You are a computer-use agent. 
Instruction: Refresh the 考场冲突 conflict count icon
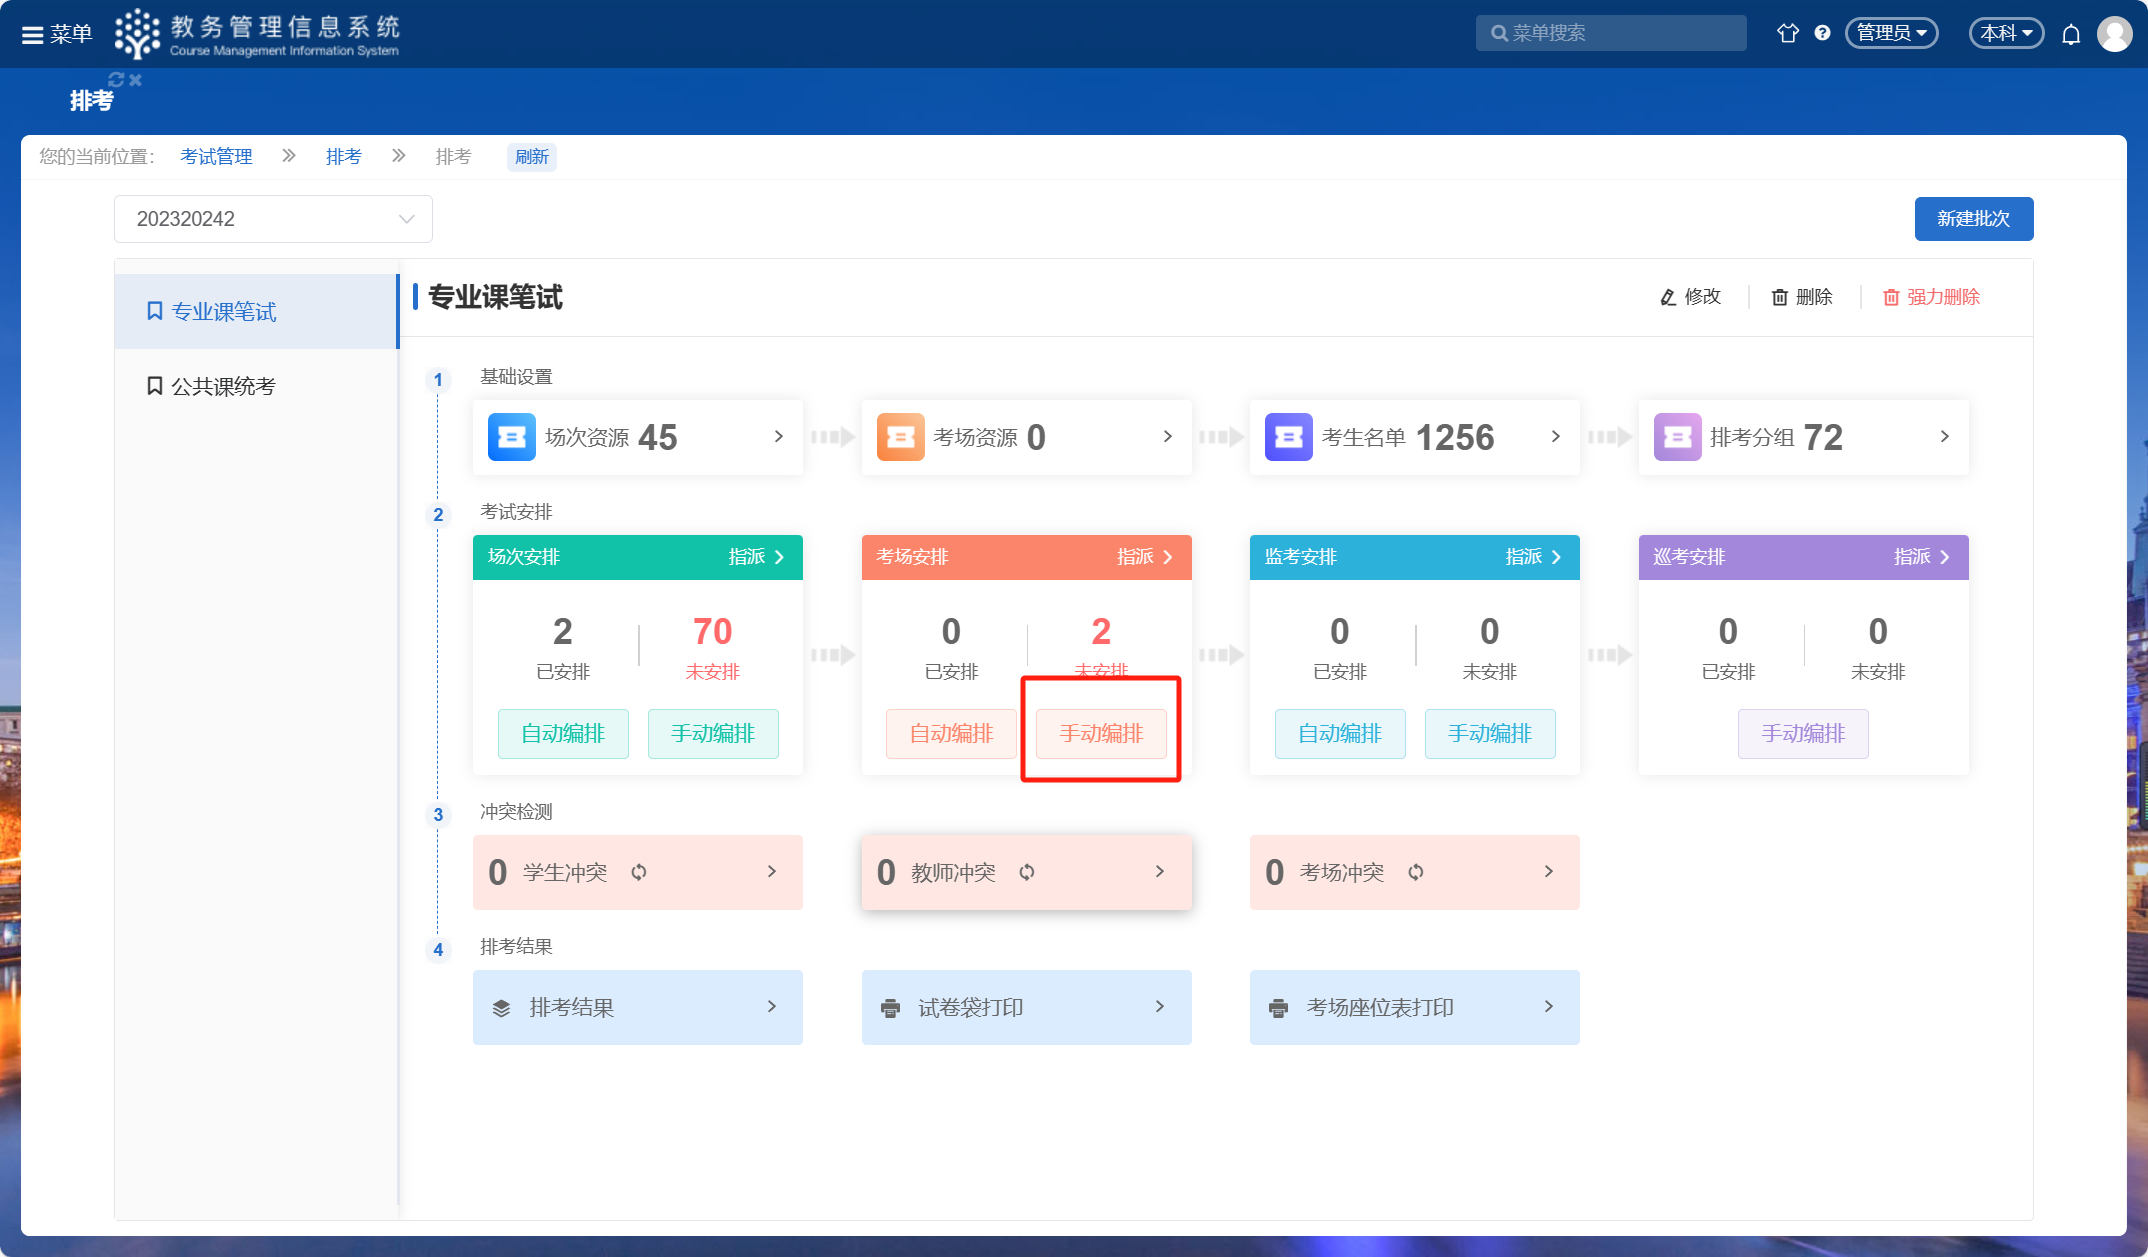tap(1416, 872)
